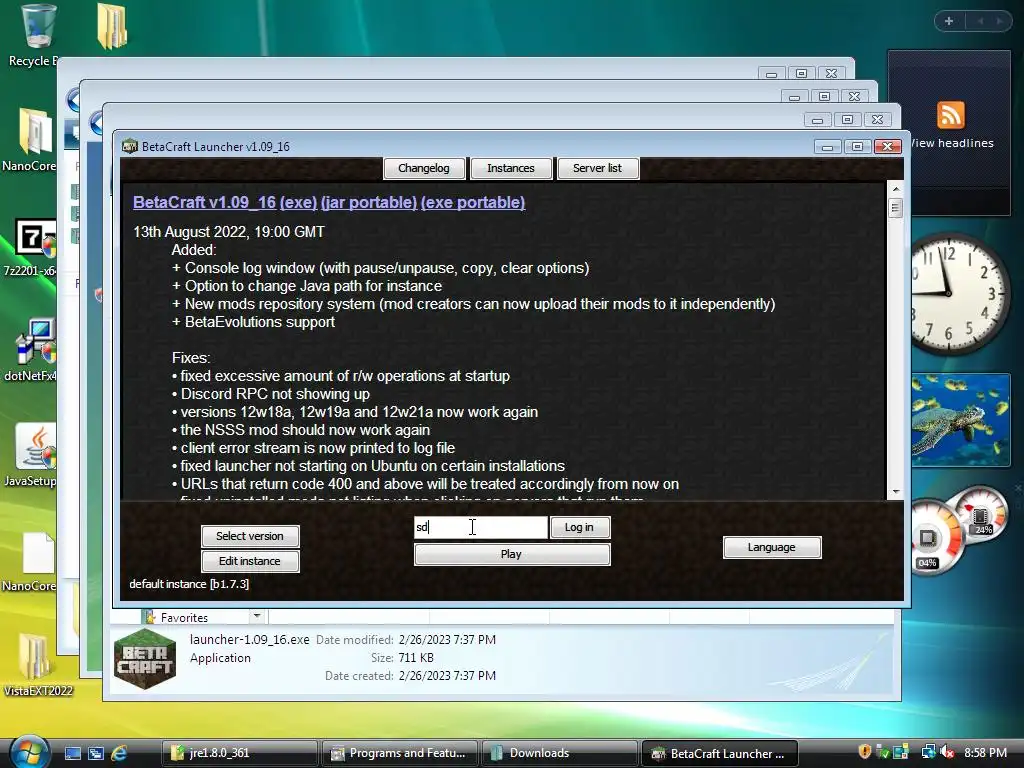Screen dimensions: 1024x768
Task: Click the changelog scrollbar up arrow
Action: click(x=896, y=189)
